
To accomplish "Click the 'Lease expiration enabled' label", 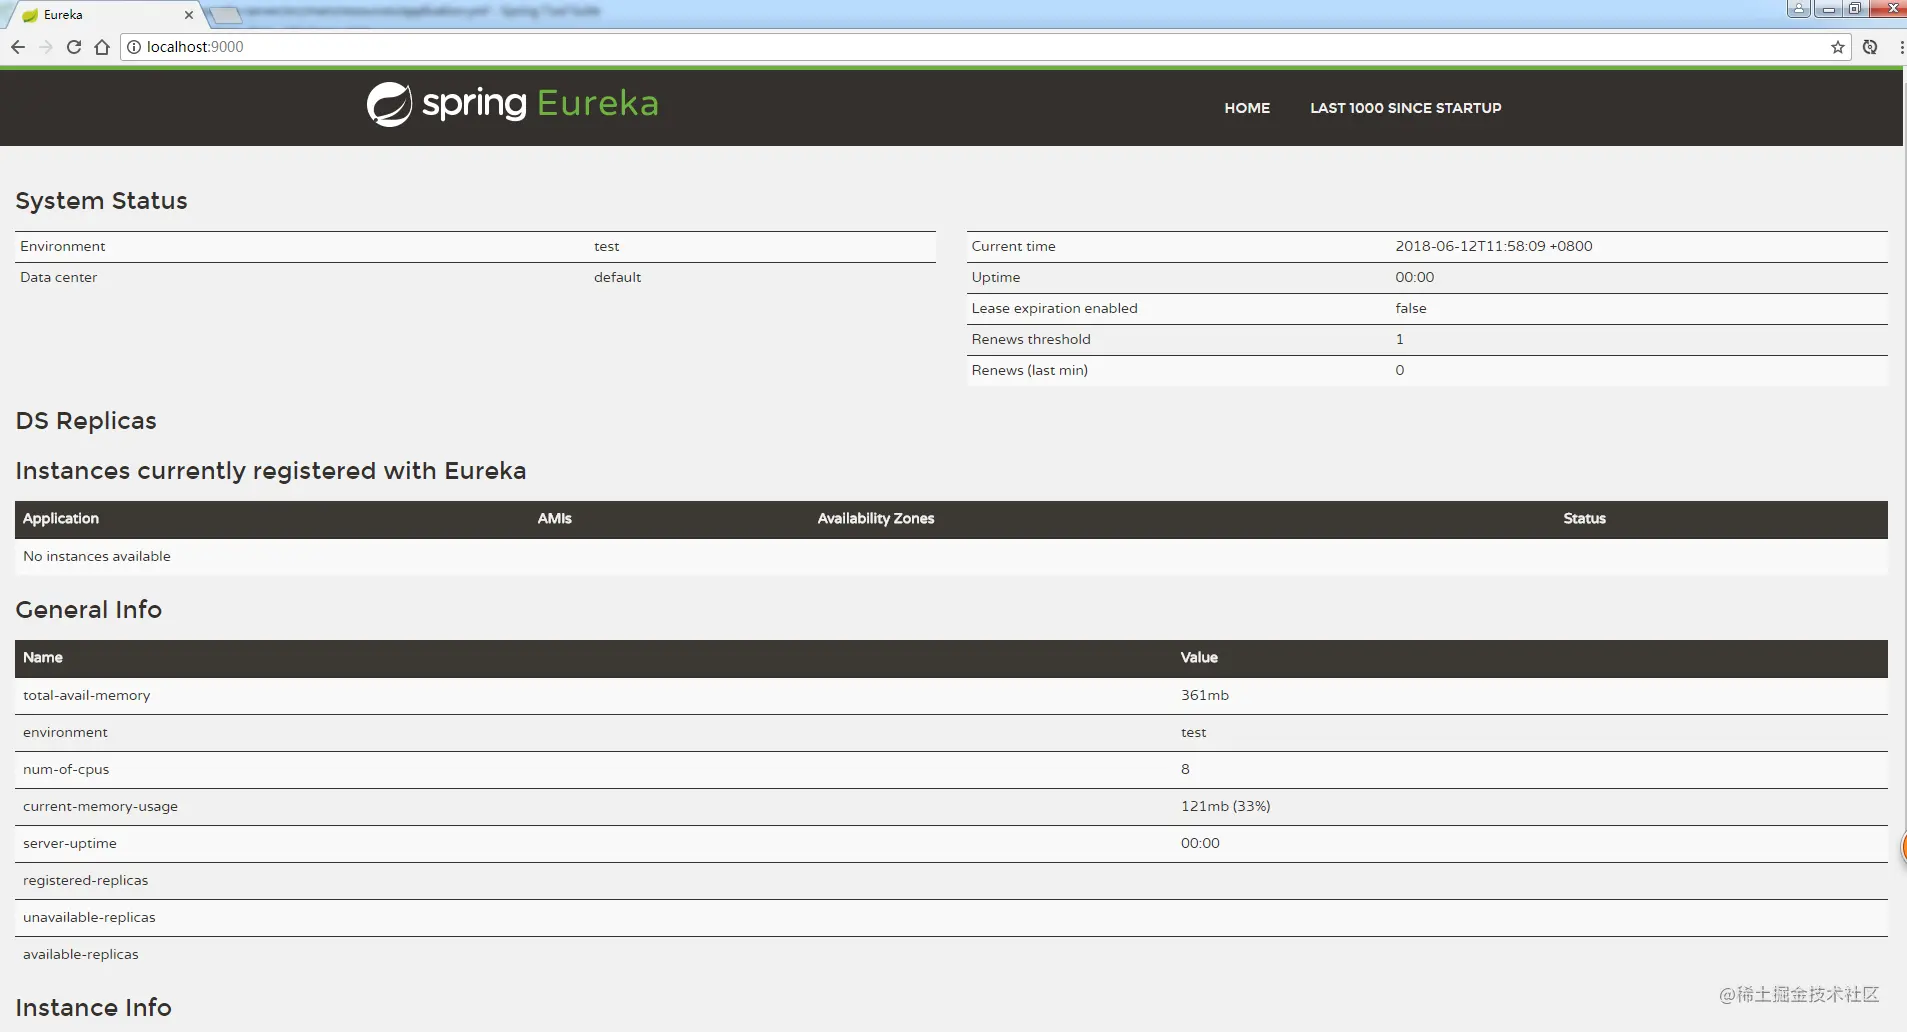I will [x=1054, y=308].
